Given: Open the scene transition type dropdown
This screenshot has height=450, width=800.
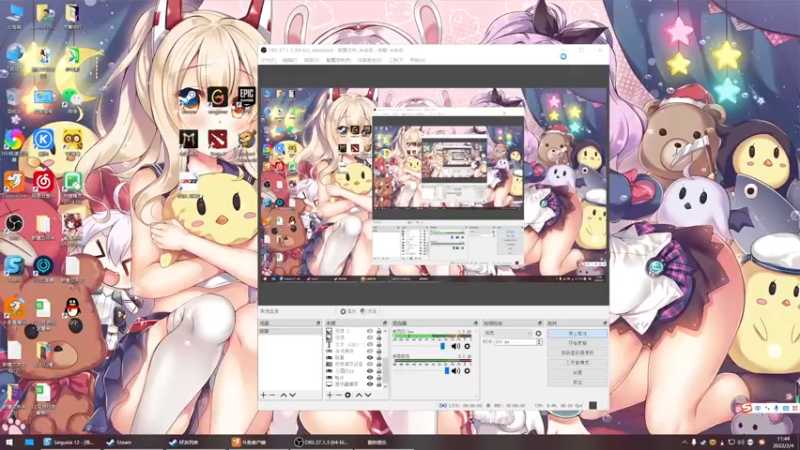Looking at the screenshot, I should tap(507, 333).
